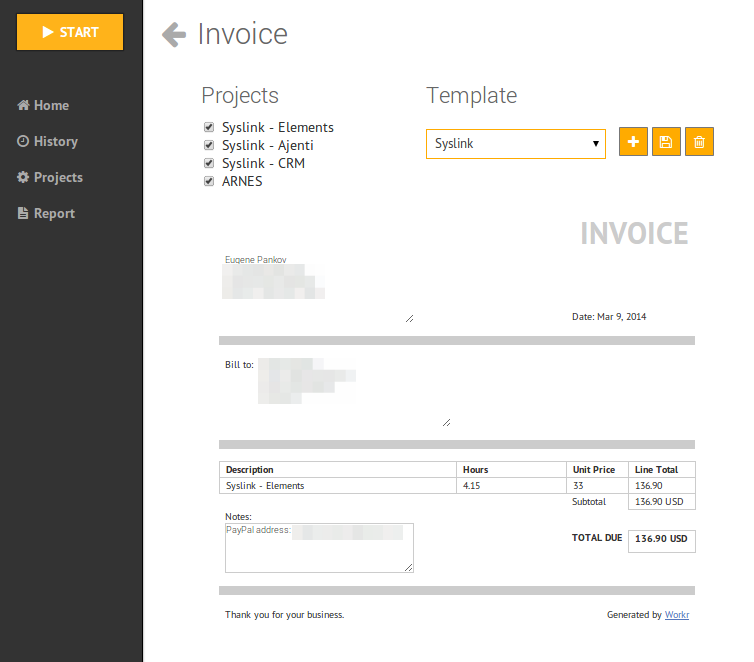Click the Syslink - Elements table row description
Viewport: 754px width, 662px height.
338,486
